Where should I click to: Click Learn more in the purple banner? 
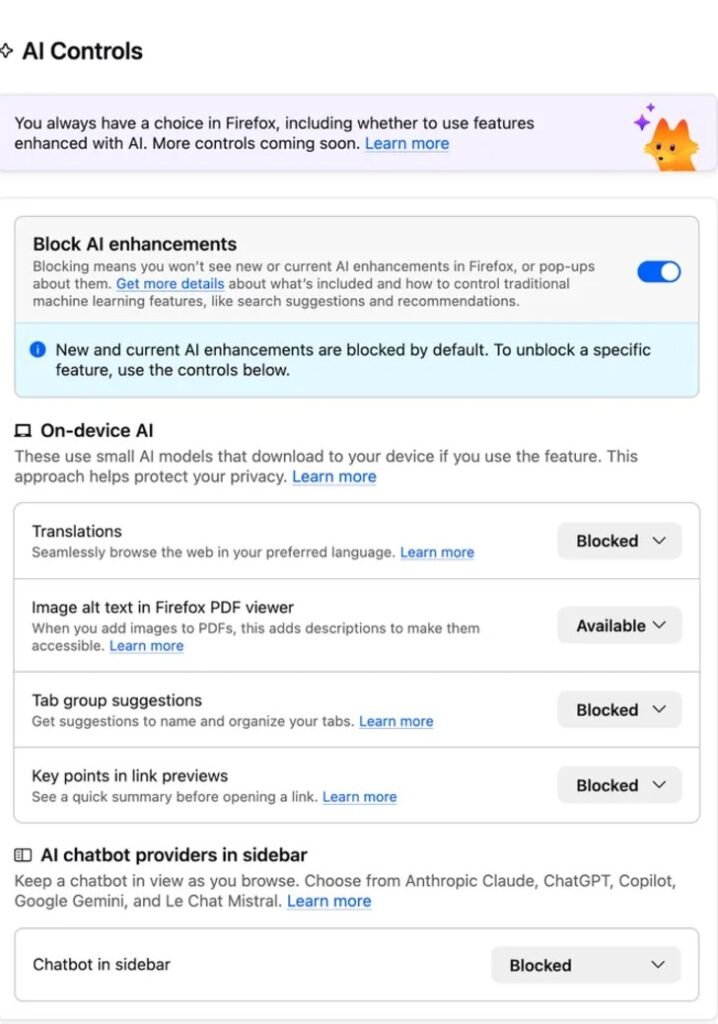click(407, 143)
